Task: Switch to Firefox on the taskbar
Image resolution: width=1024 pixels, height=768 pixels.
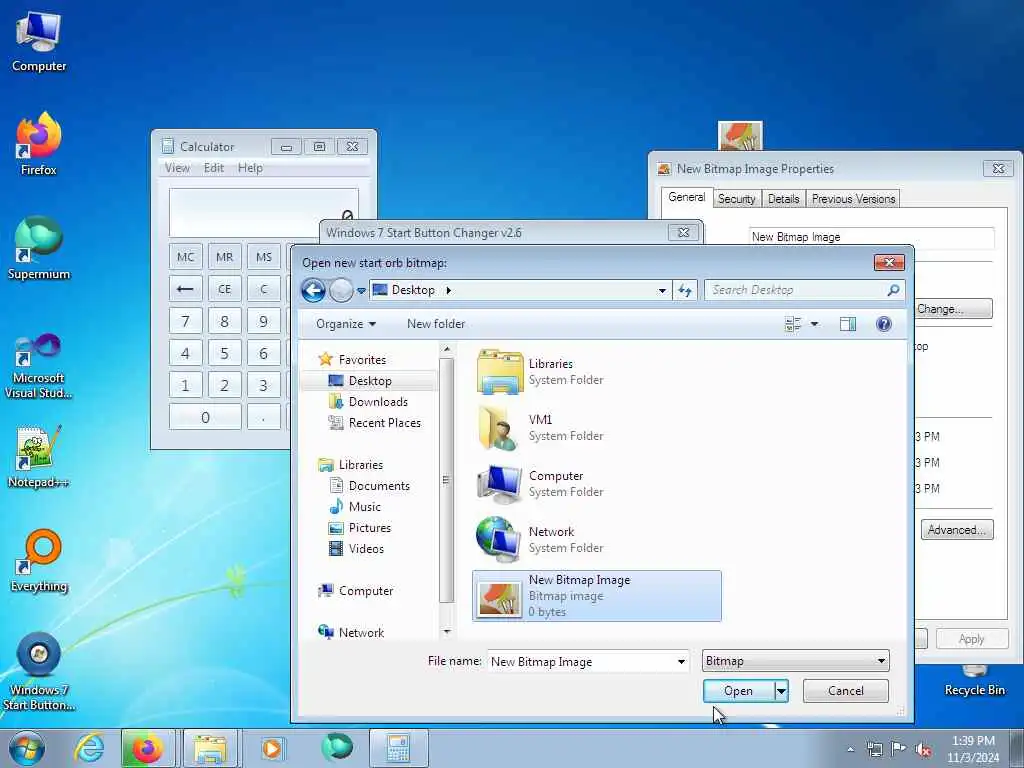Action: [x=148, y=748]
